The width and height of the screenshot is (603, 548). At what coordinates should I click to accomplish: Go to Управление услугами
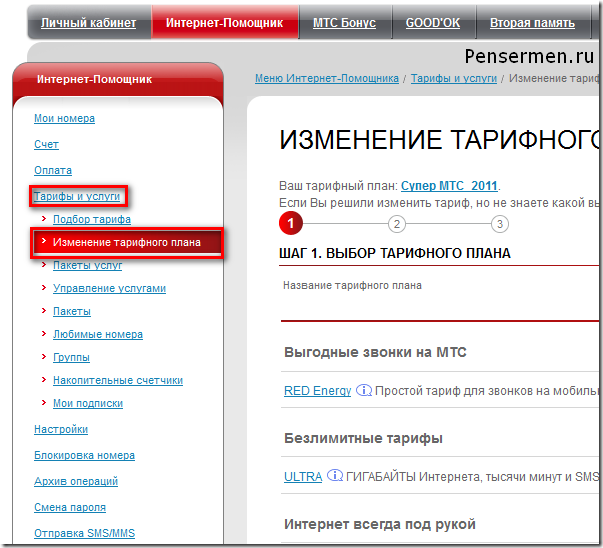tap(110, 288)
